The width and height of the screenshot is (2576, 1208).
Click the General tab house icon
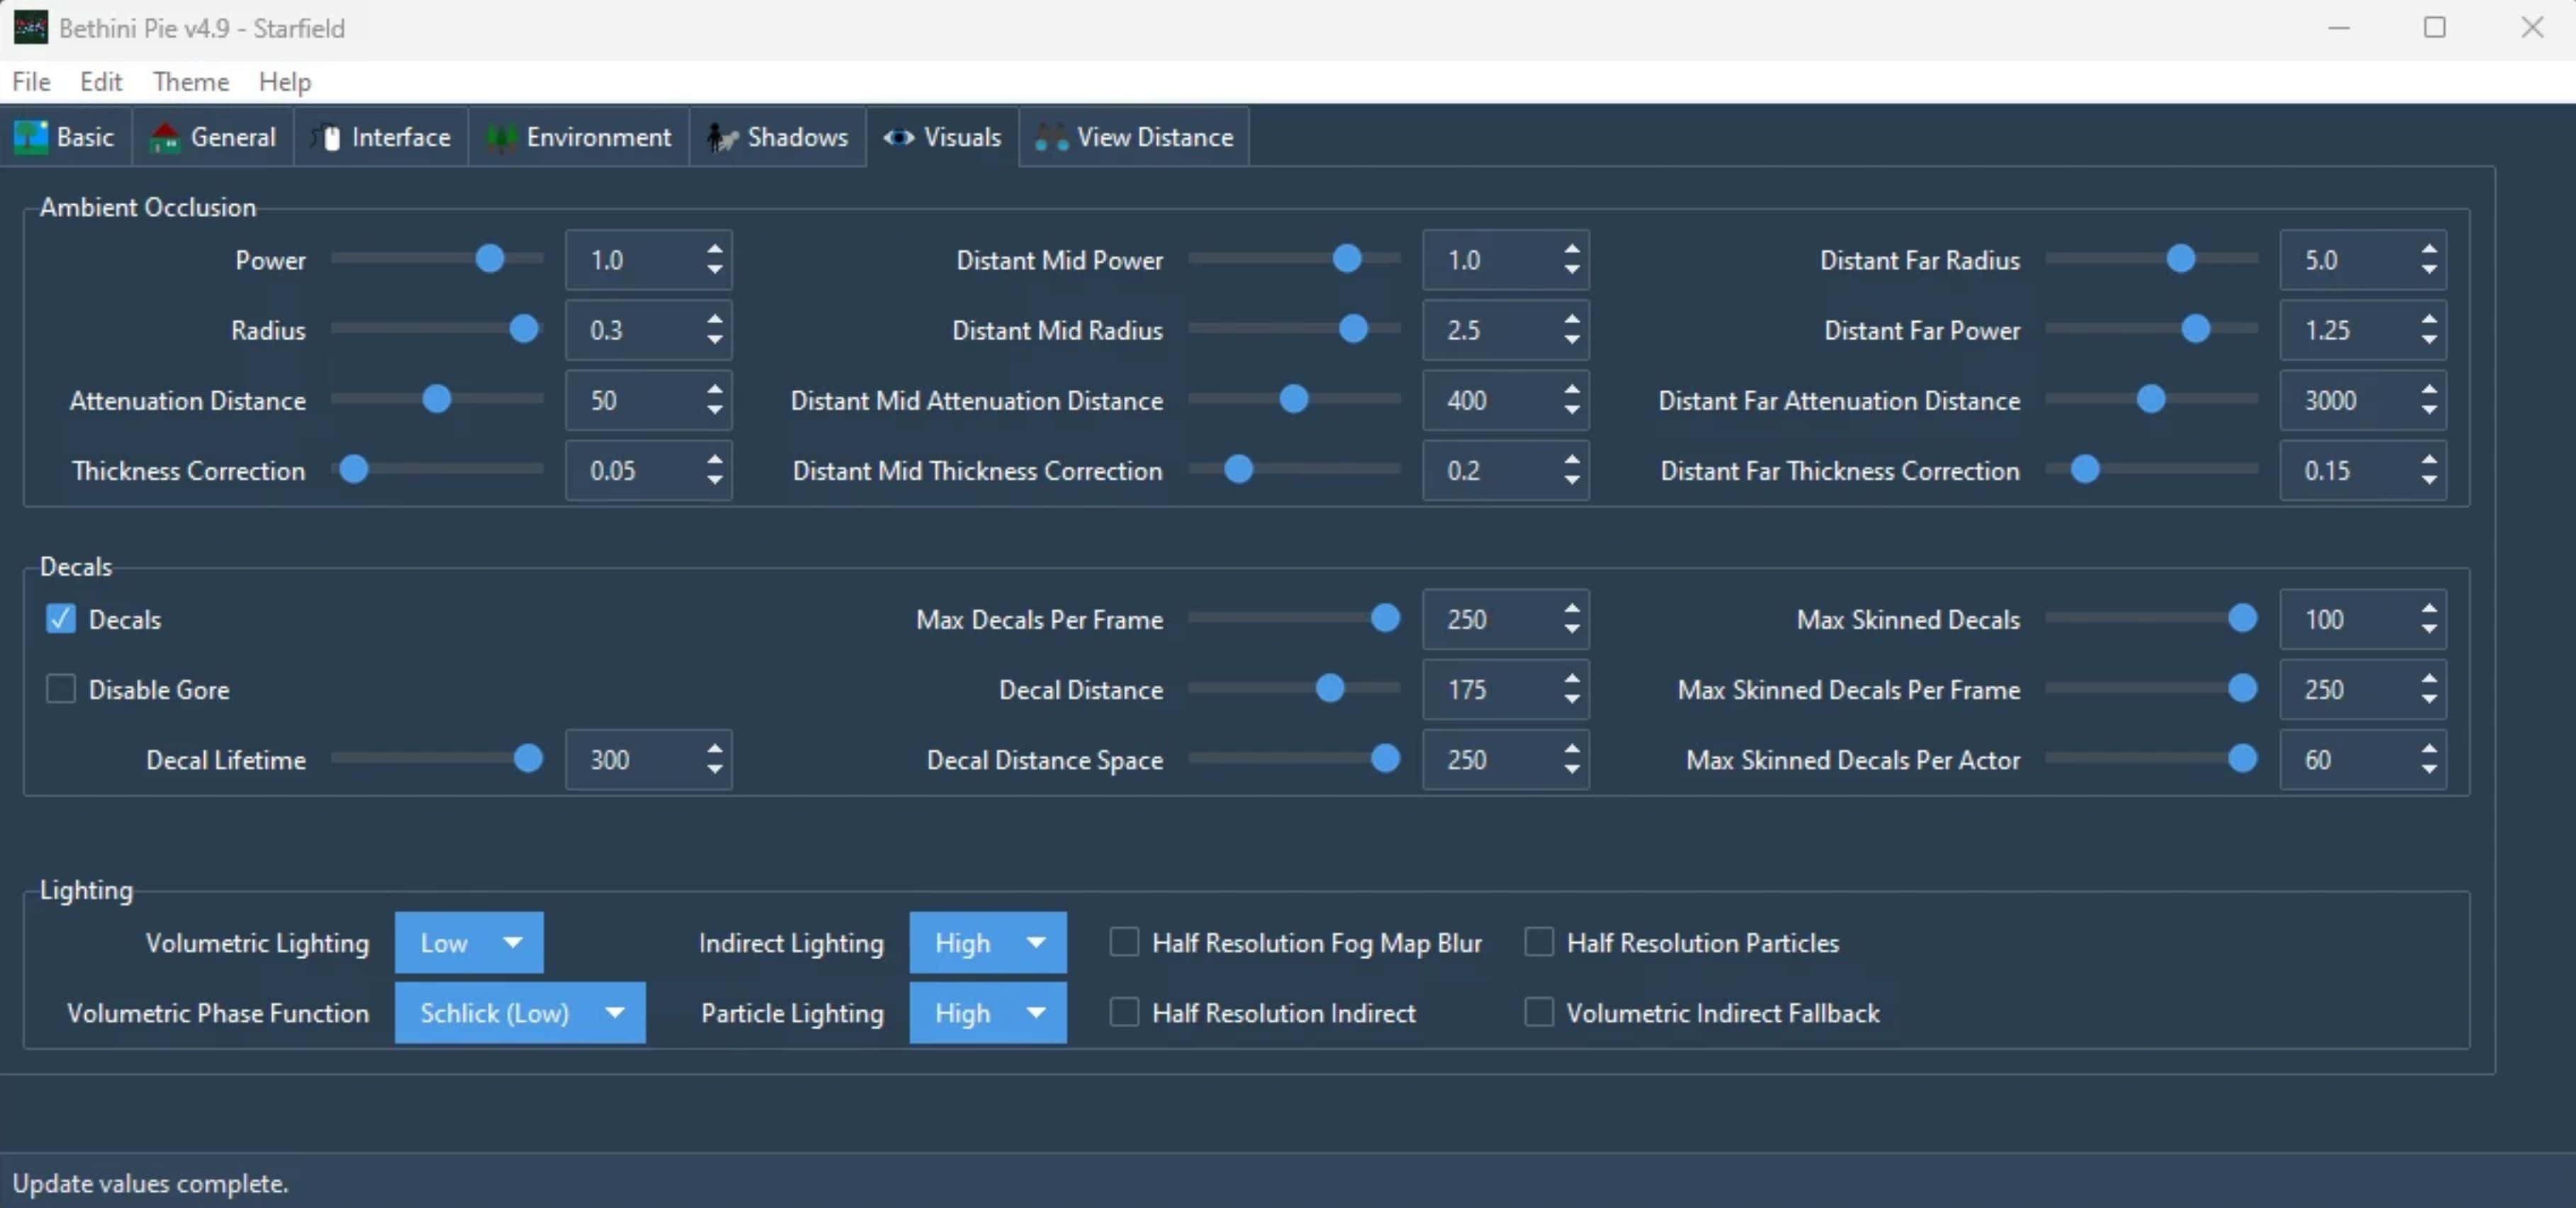coord(165,137)
